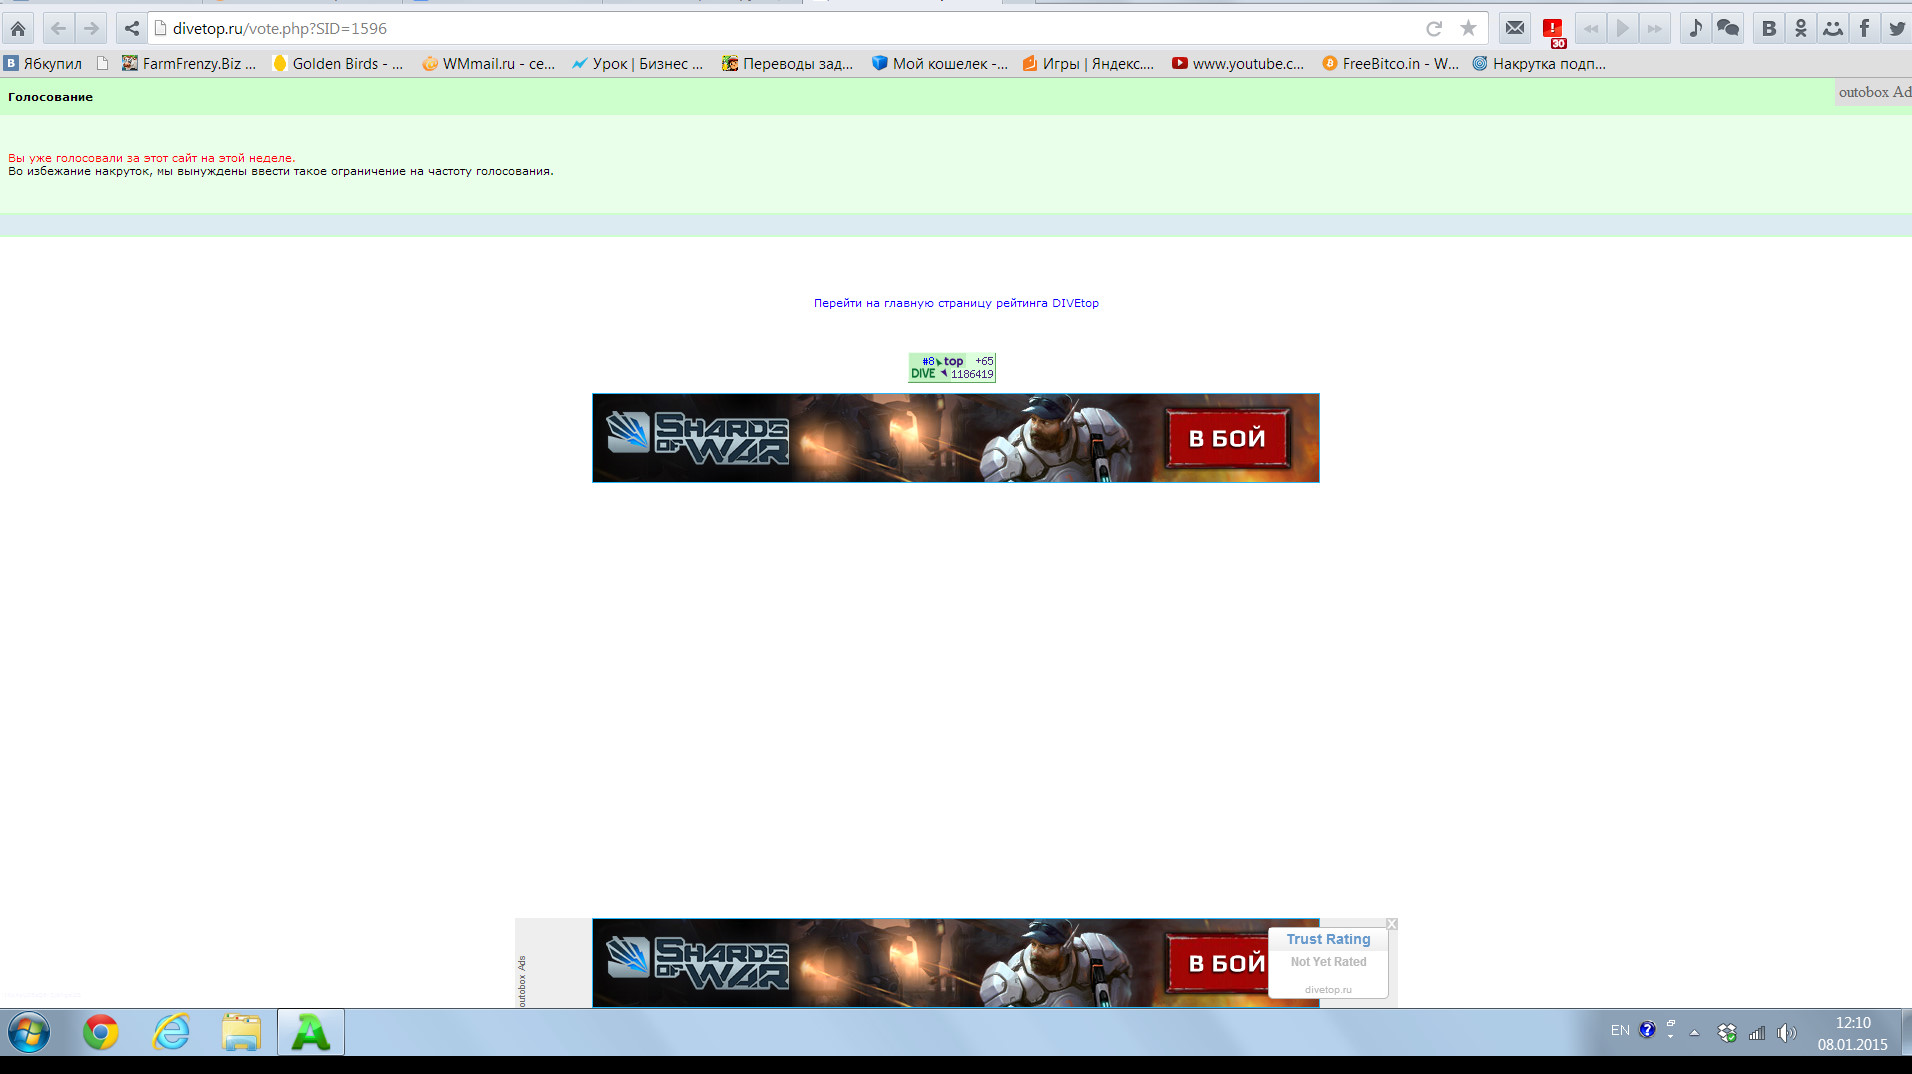
Task: Click the Shards of War logo in middle banner
Action: coord(698,438)
